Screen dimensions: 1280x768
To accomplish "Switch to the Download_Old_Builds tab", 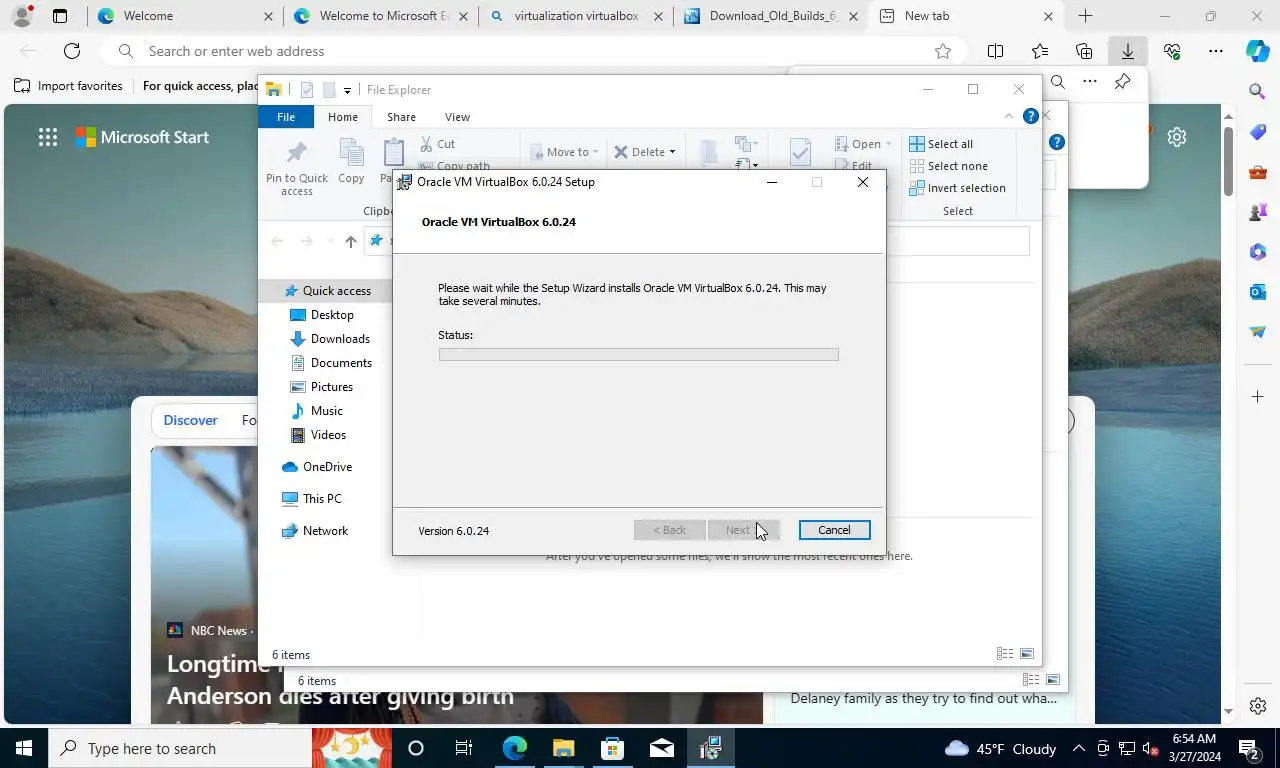I will 772,16.
